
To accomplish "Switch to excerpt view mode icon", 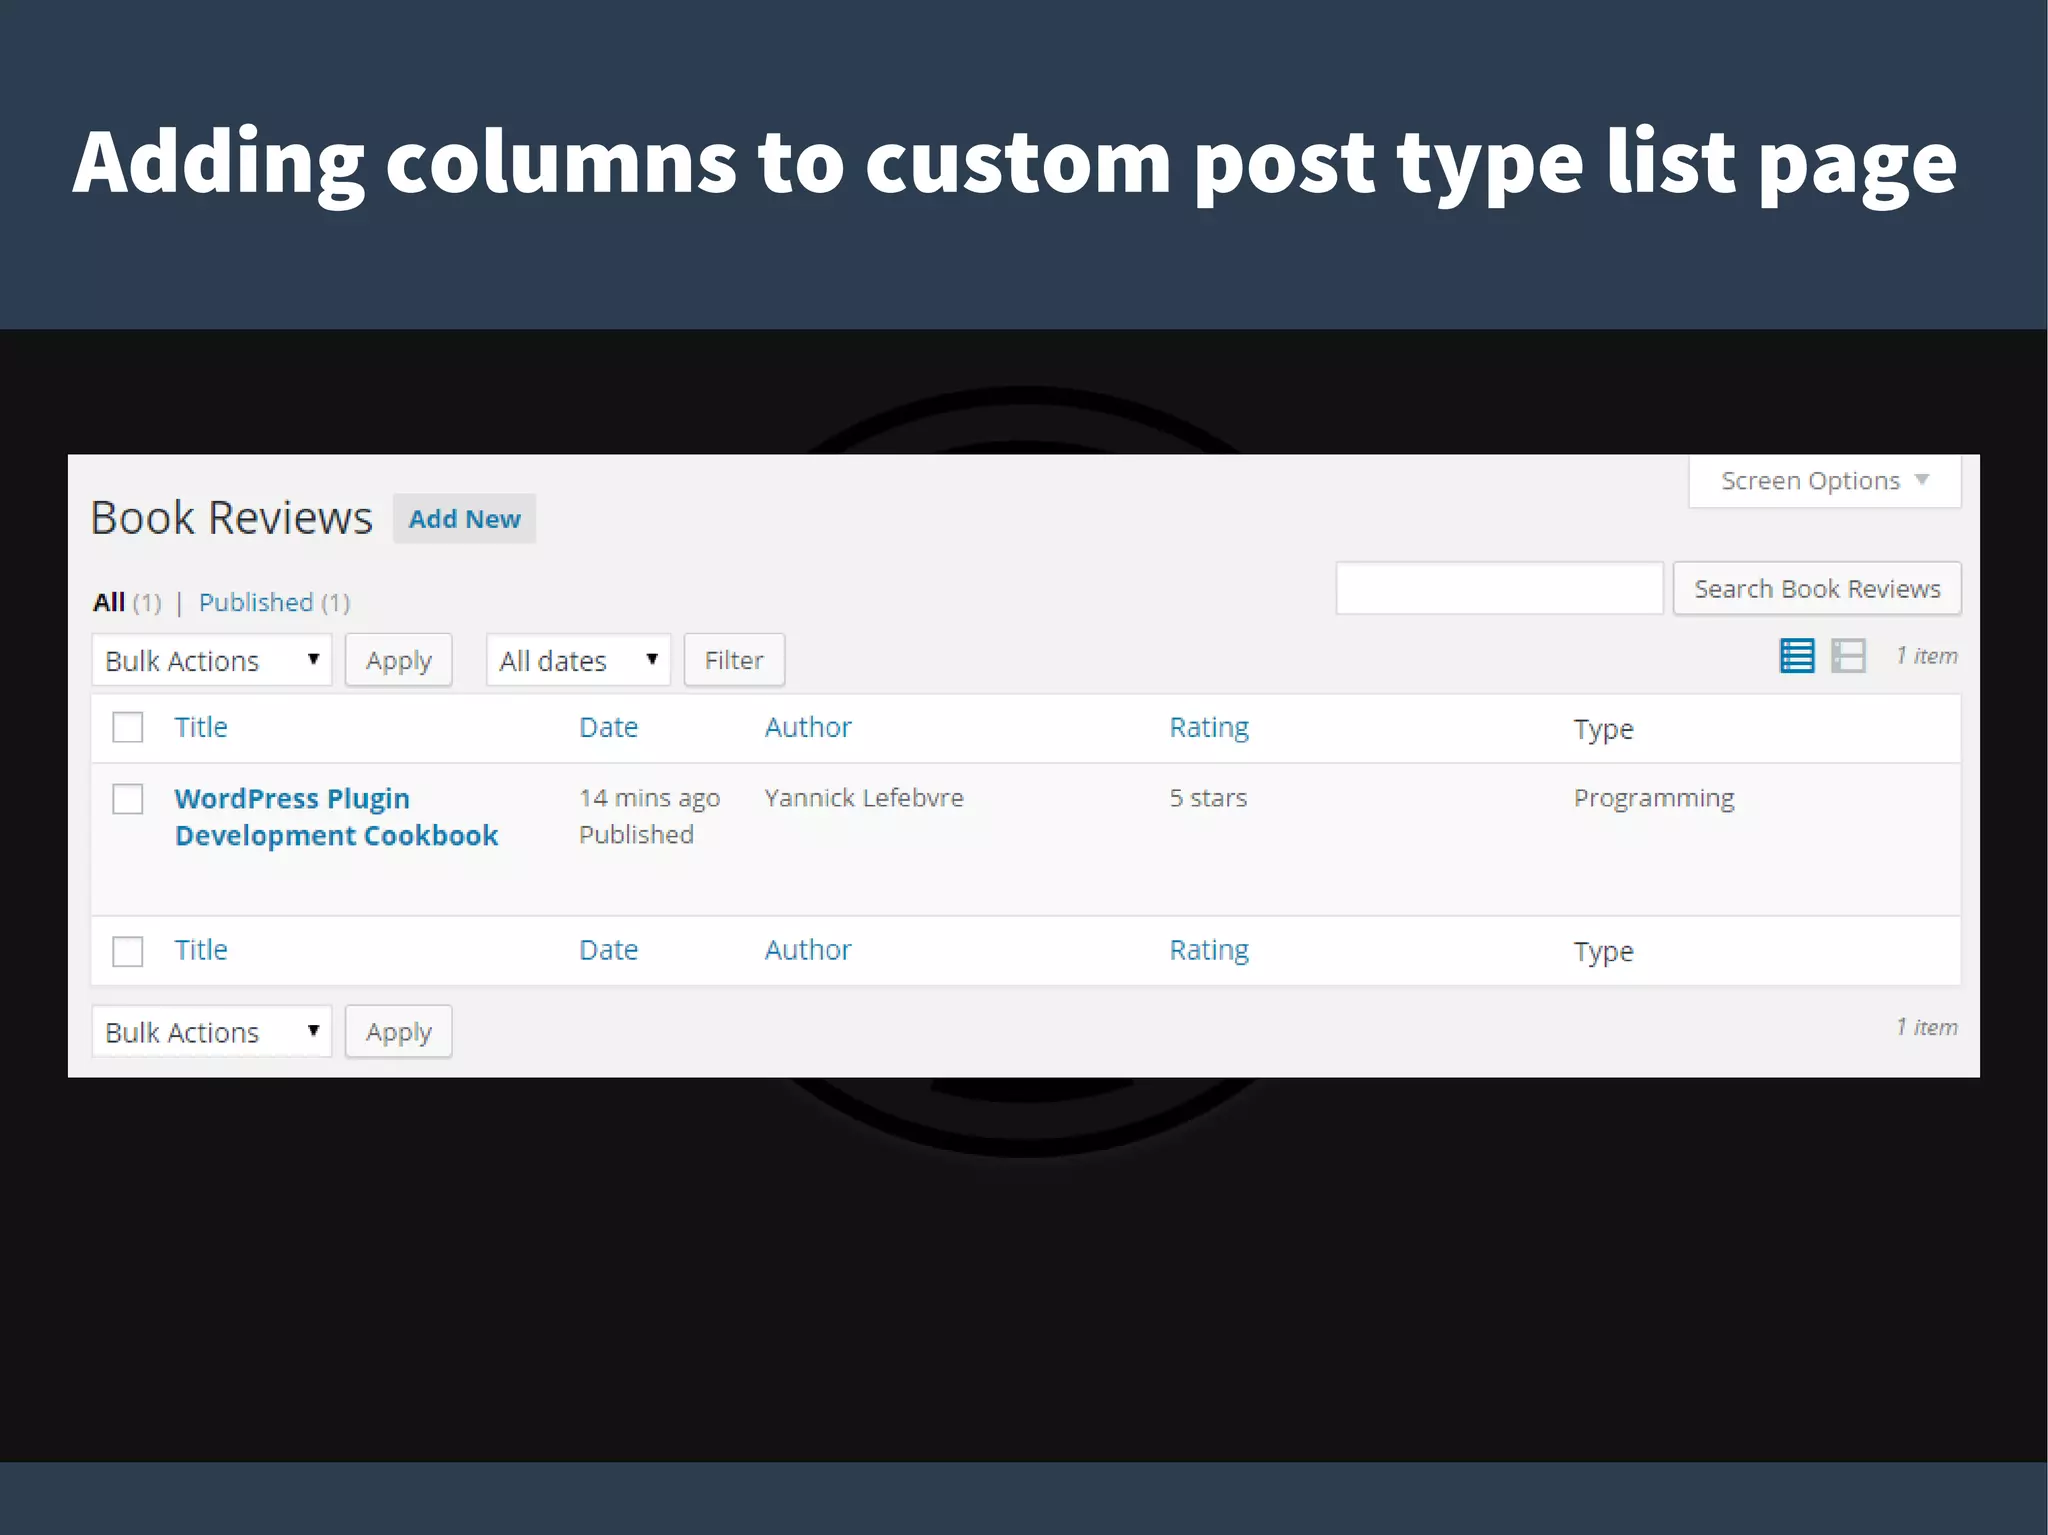I will click(x=1848, y=656).
